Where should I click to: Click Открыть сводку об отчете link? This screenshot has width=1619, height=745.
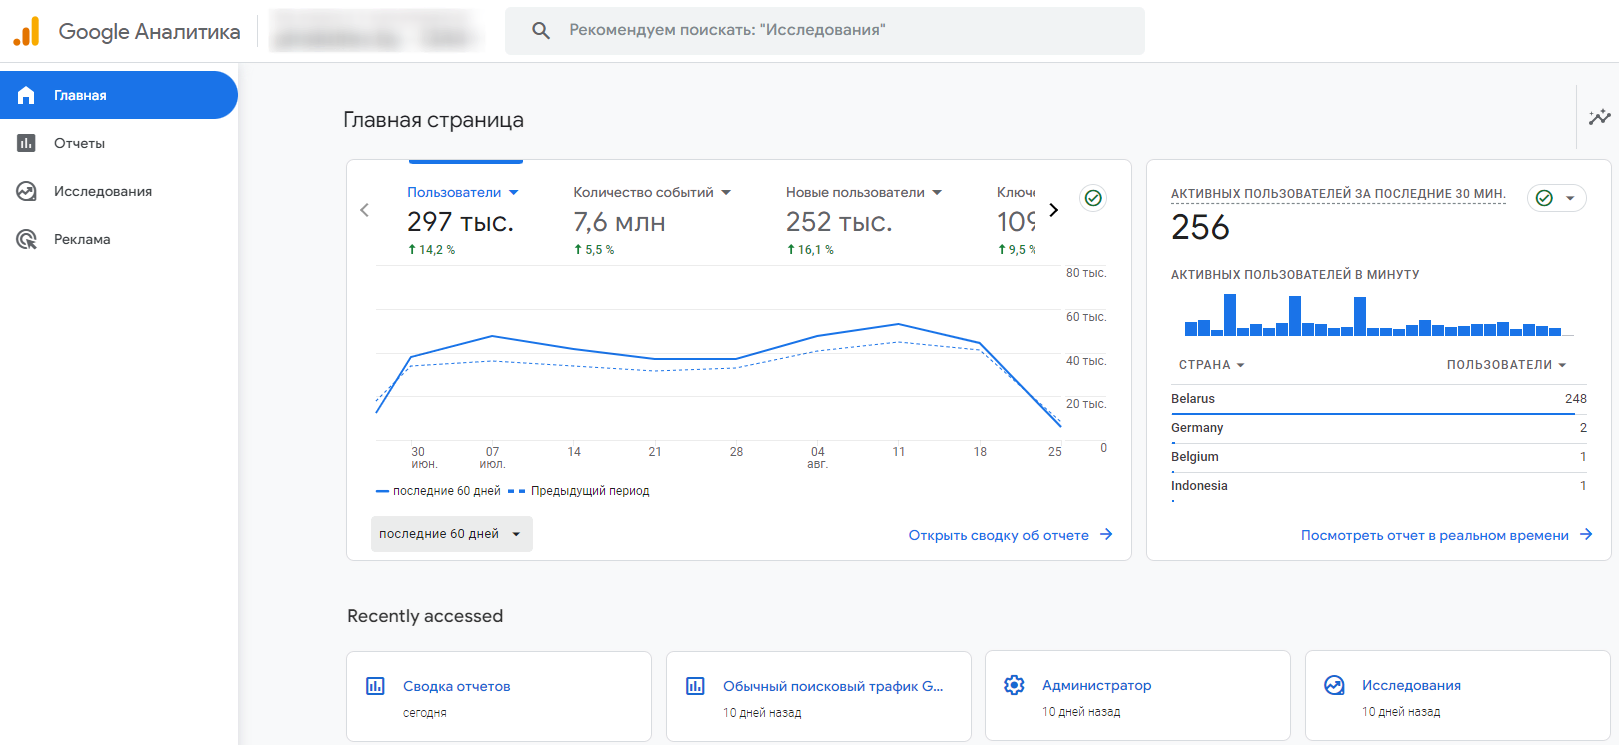pos(998,535)
